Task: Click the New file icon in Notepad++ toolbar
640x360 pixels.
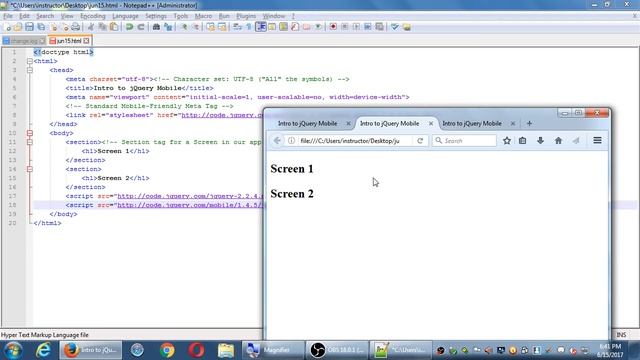Action: pos(7,27)
